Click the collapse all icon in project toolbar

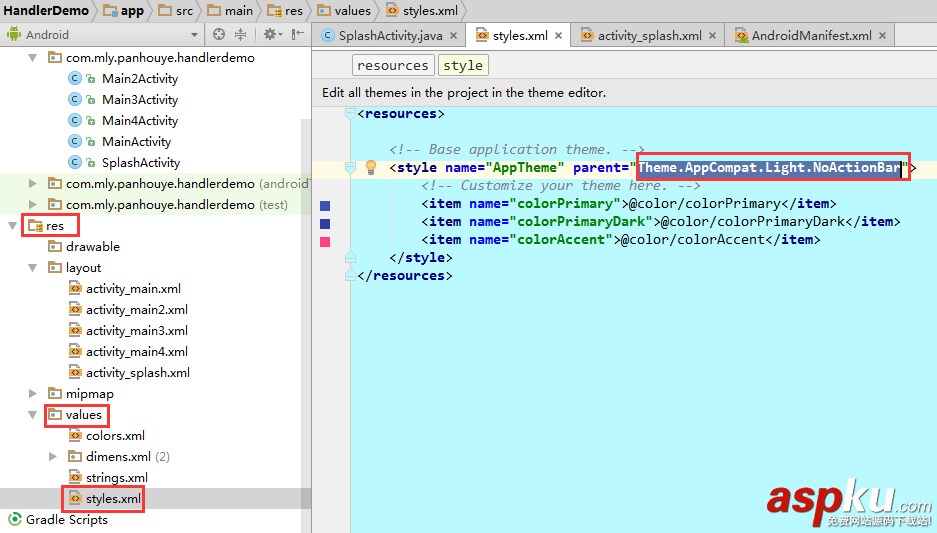click(x=240, y=35)
